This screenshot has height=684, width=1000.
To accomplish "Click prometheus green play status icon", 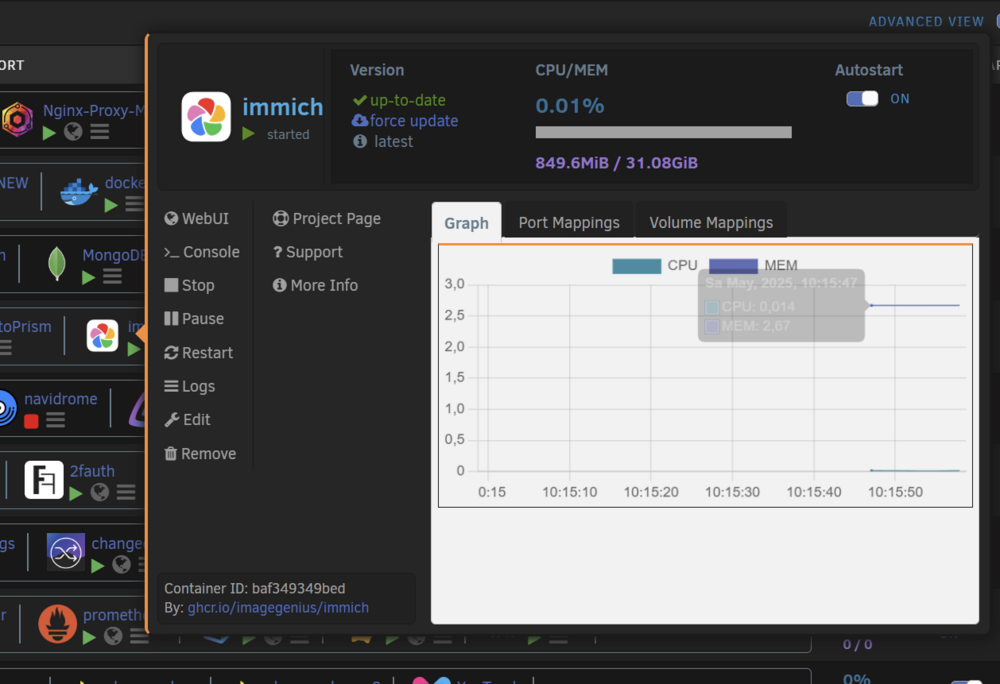I will [x=89, y=637].
